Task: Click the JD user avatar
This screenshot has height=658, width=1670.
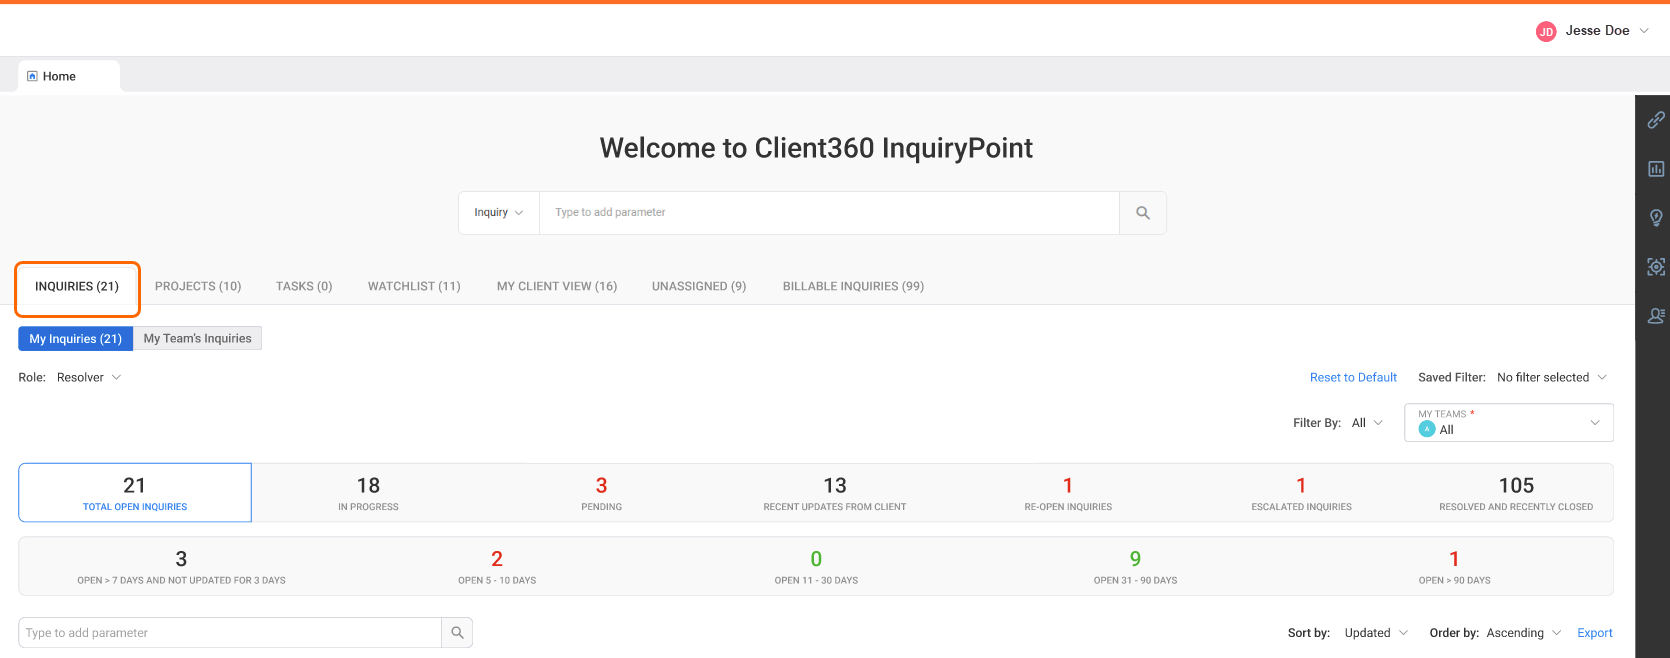Action: point(1546,31)
